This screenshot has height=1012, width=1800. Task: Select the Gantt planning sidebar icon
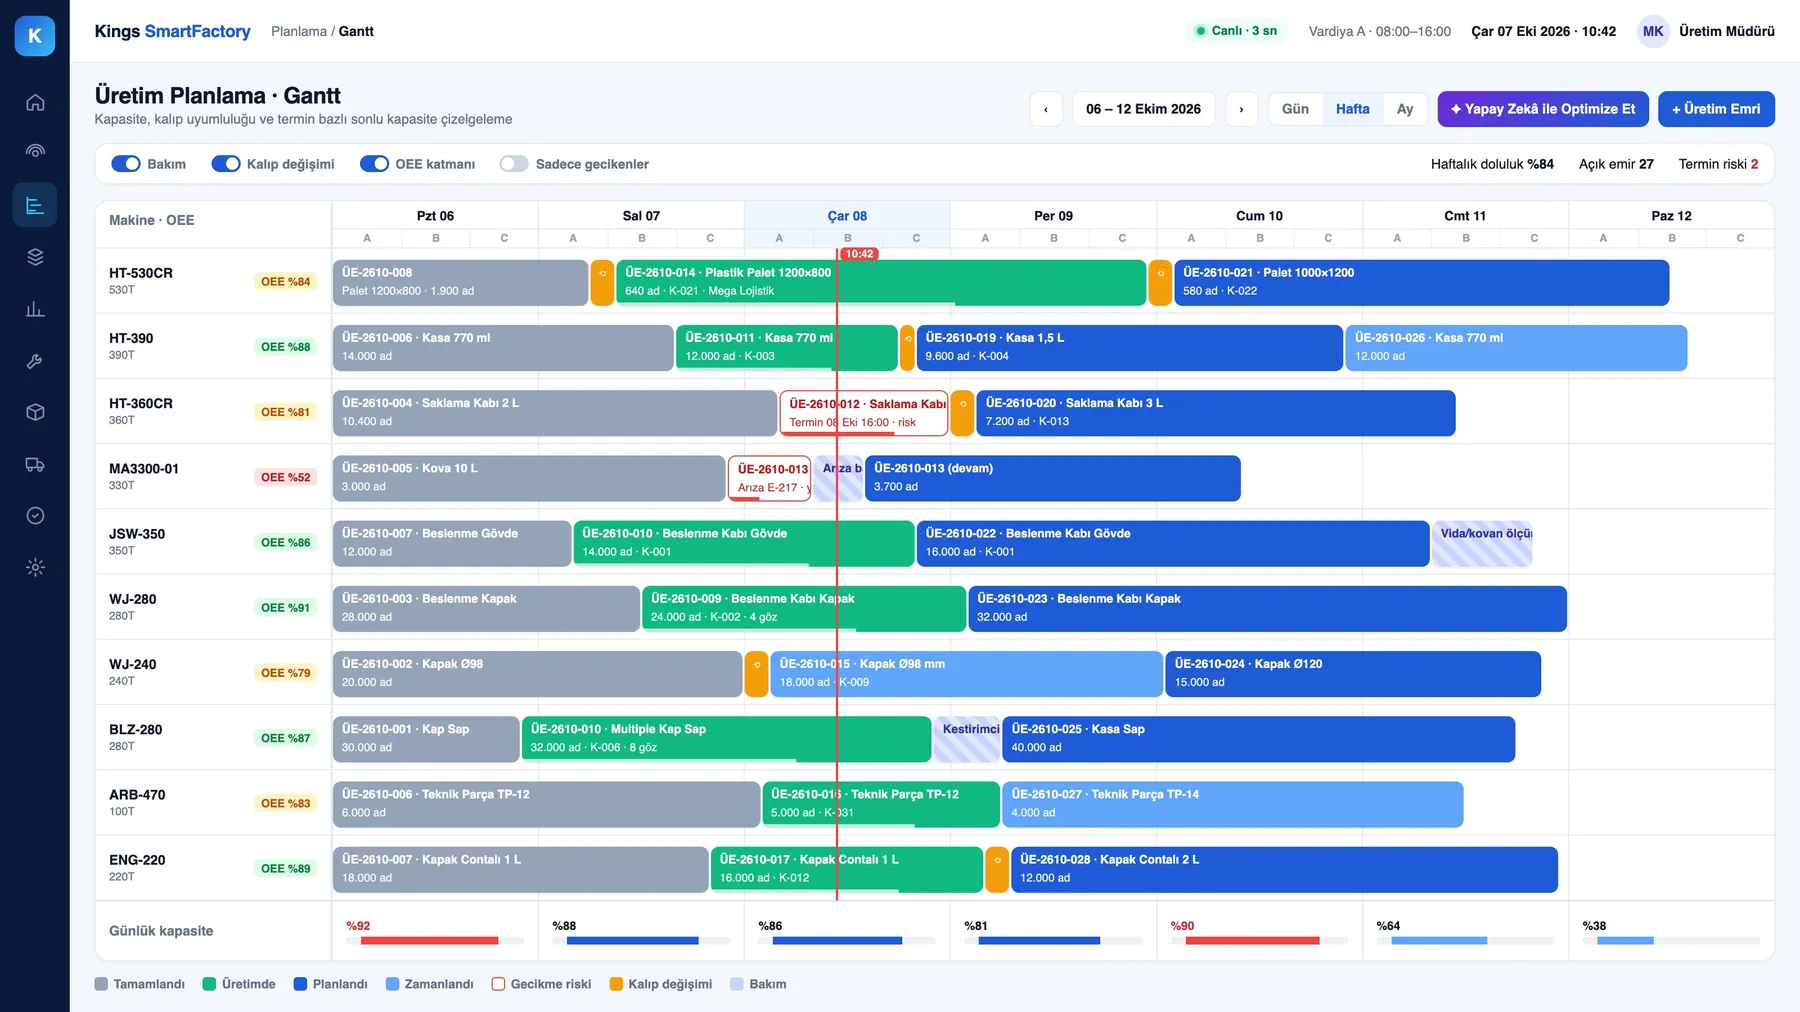point(35,205)
